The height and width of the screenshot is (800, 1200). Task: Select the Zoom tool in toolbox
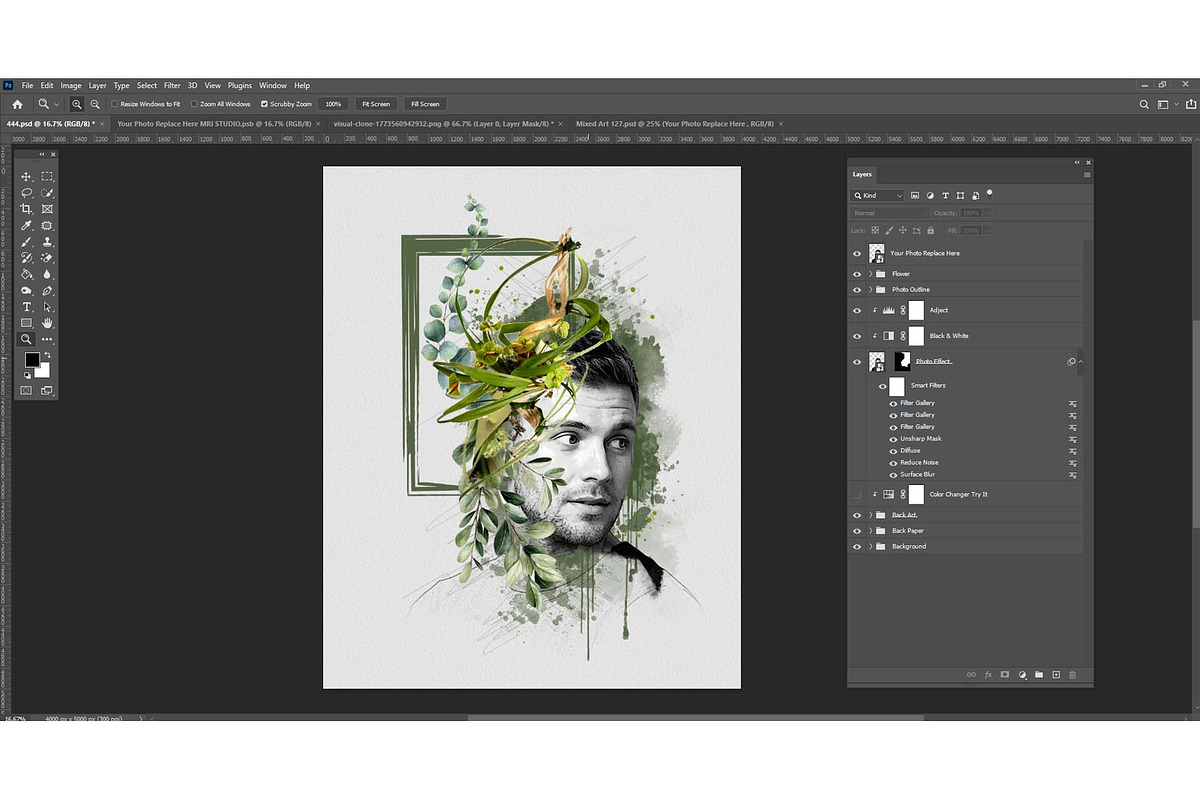point(27,339)
